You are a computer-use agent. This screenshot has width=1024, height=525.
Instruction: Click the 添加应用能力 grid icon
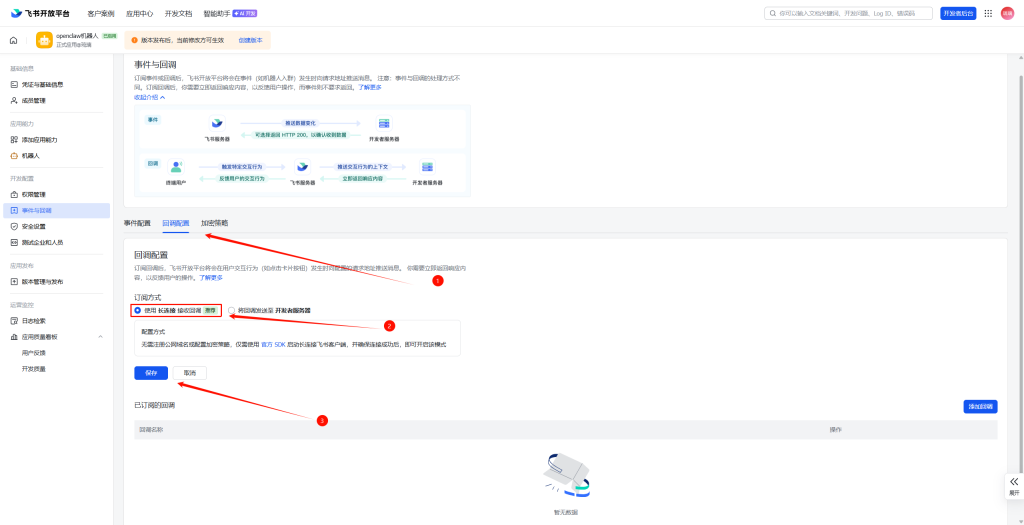(x=14, y=140)
